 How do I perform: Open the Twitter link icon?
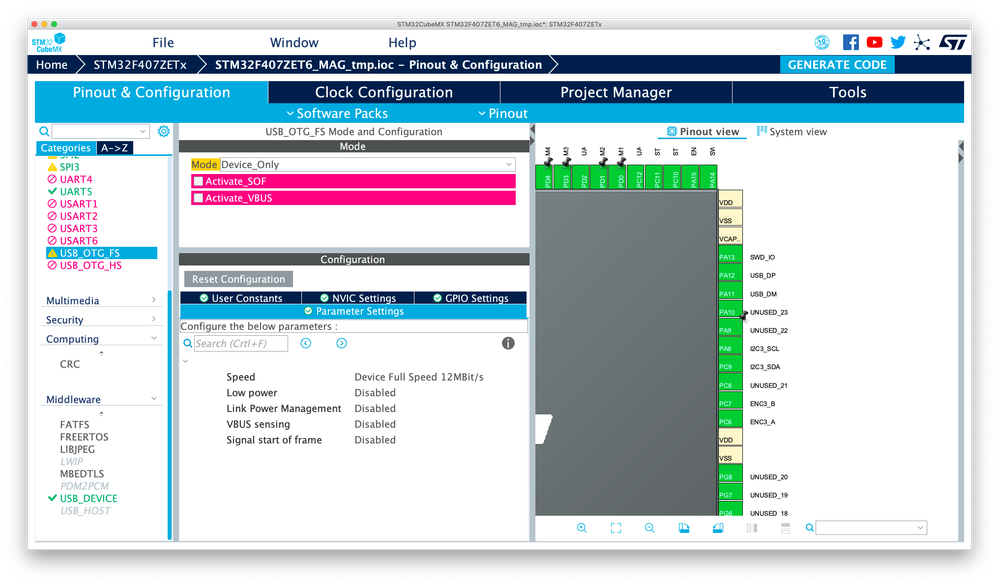coord(898,43)
